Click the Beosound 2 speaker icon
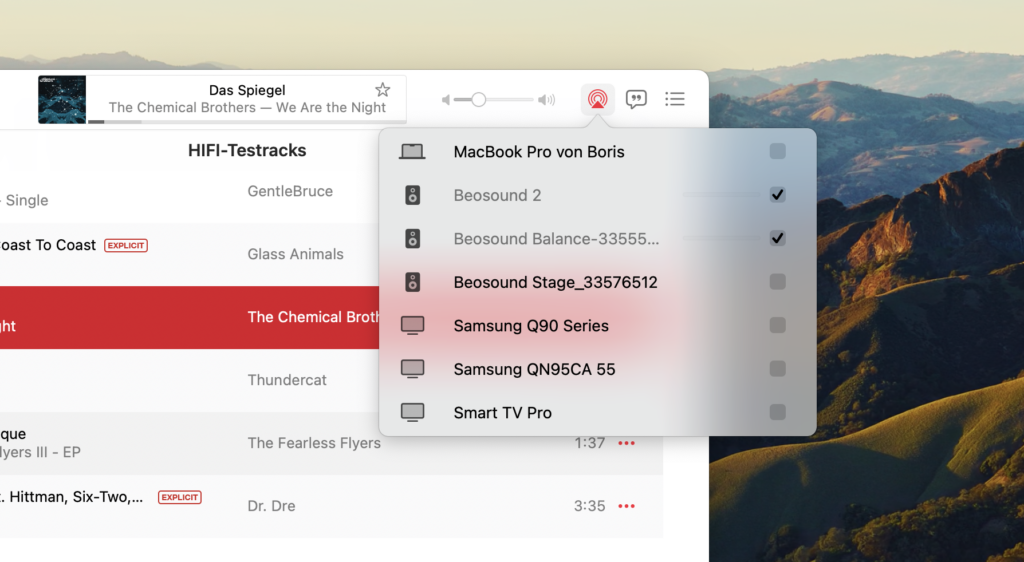This screenshot has width=1024, height=562. (x=413, y=195)
